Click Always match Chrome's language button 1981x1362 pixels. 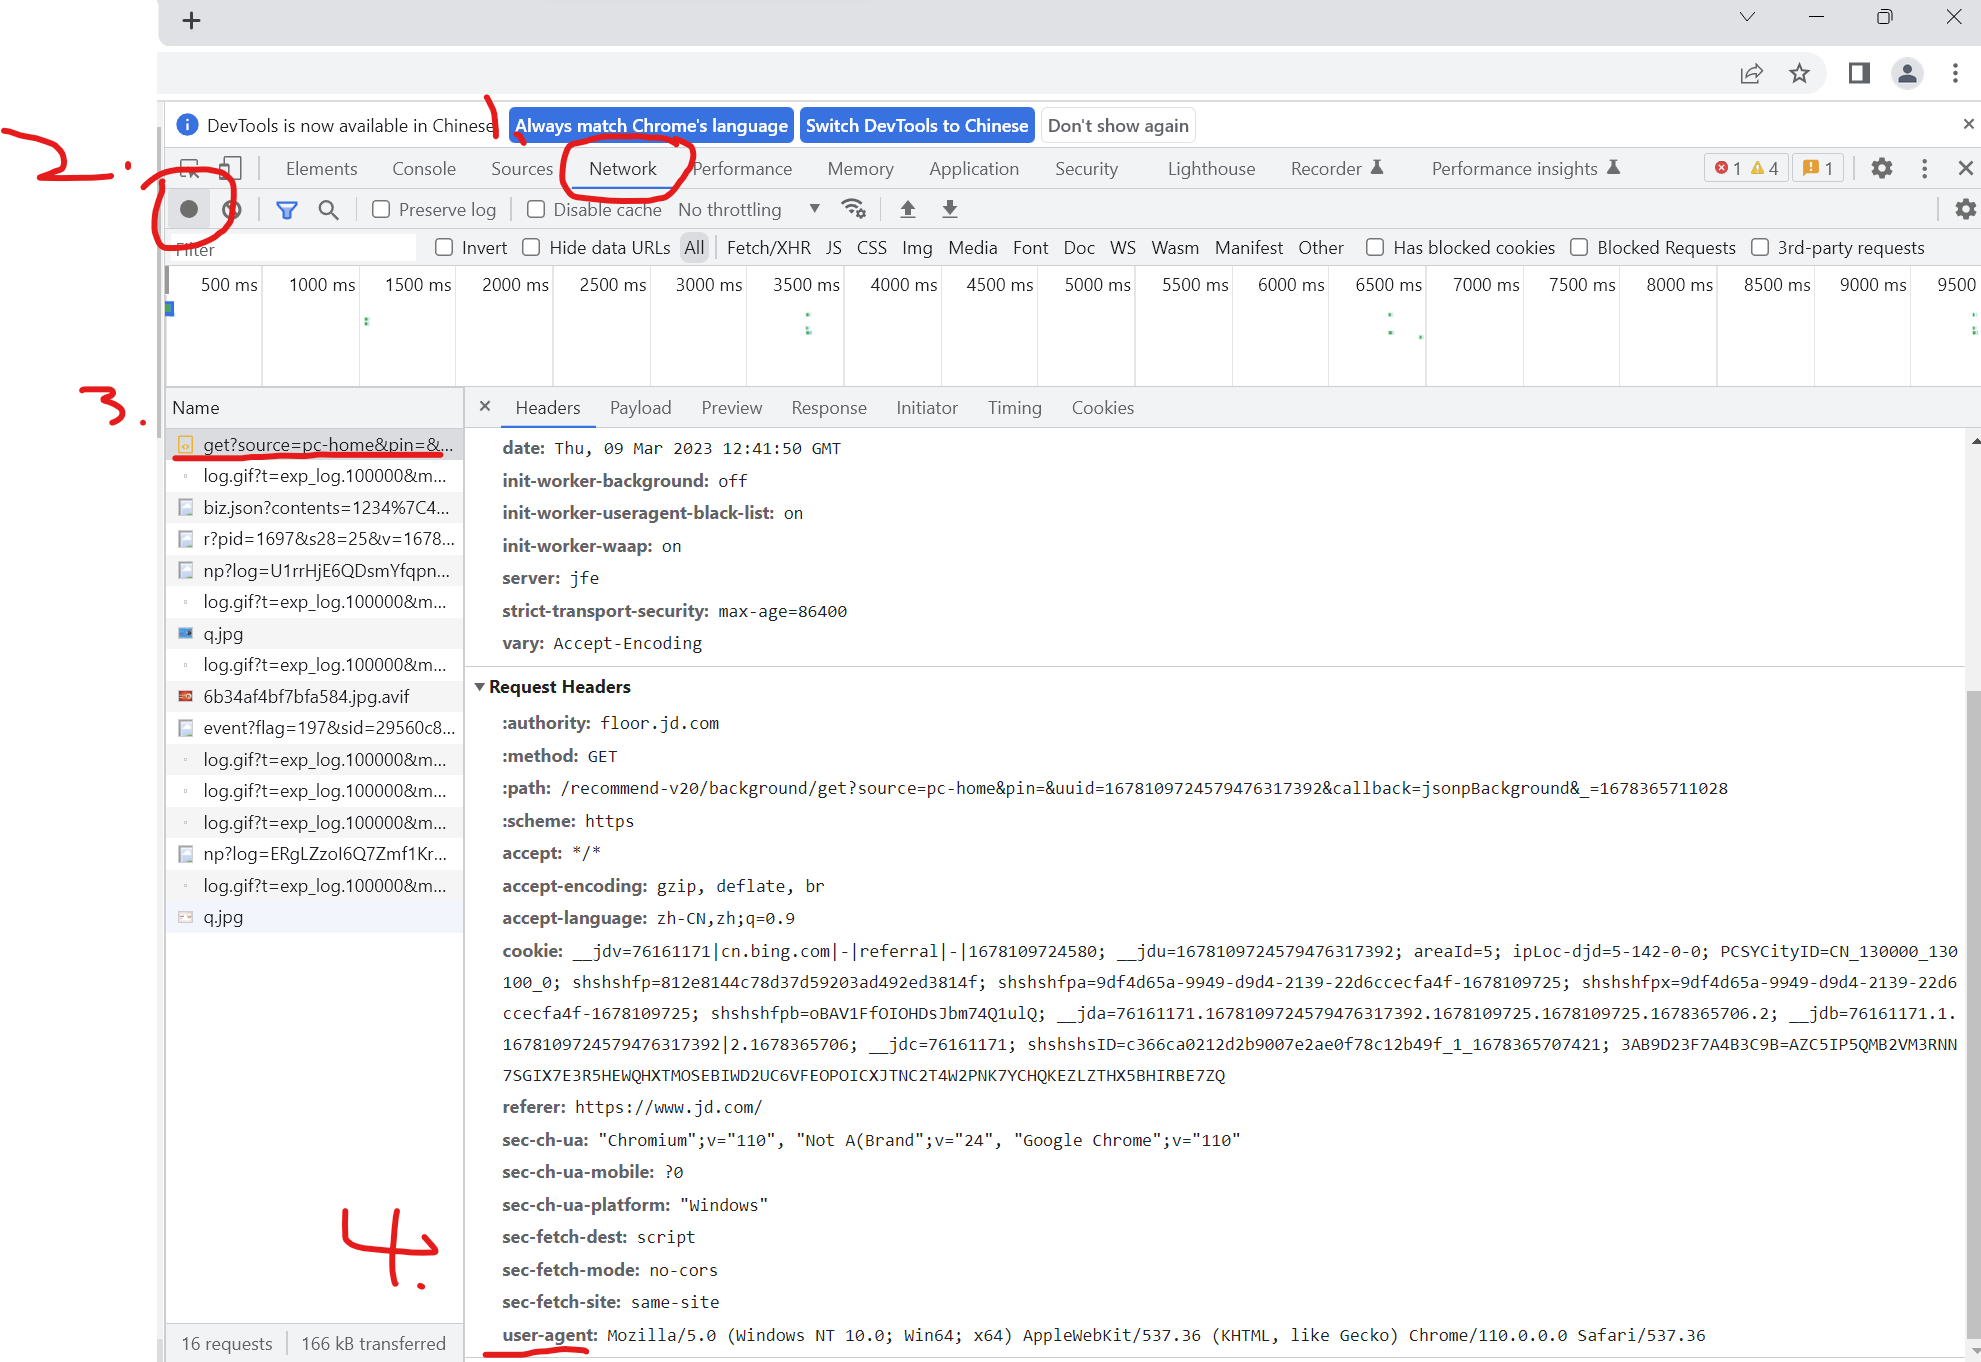tap(651, 125)
